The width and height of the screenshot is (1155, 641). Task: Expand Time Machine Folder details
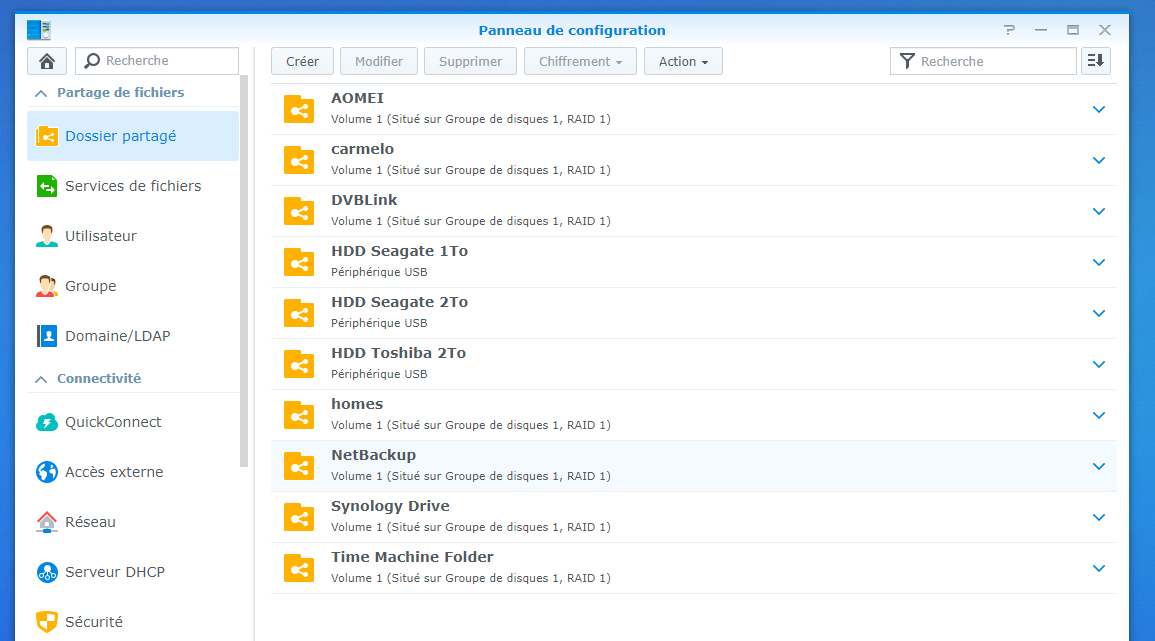1099,568
